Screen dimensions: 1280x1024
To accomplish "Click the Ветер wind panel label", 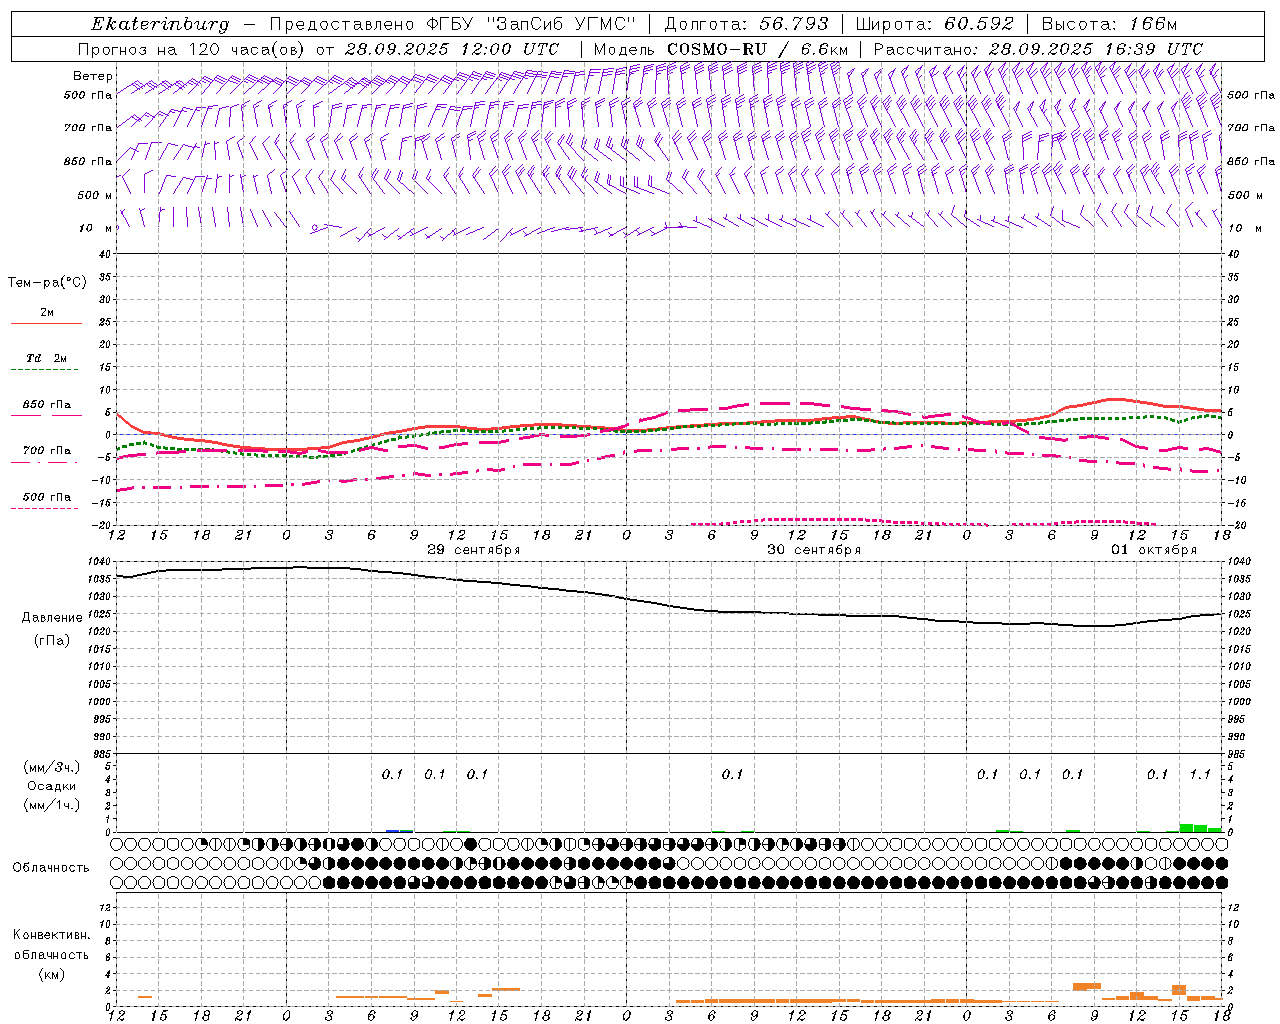I will coord(93,76).
